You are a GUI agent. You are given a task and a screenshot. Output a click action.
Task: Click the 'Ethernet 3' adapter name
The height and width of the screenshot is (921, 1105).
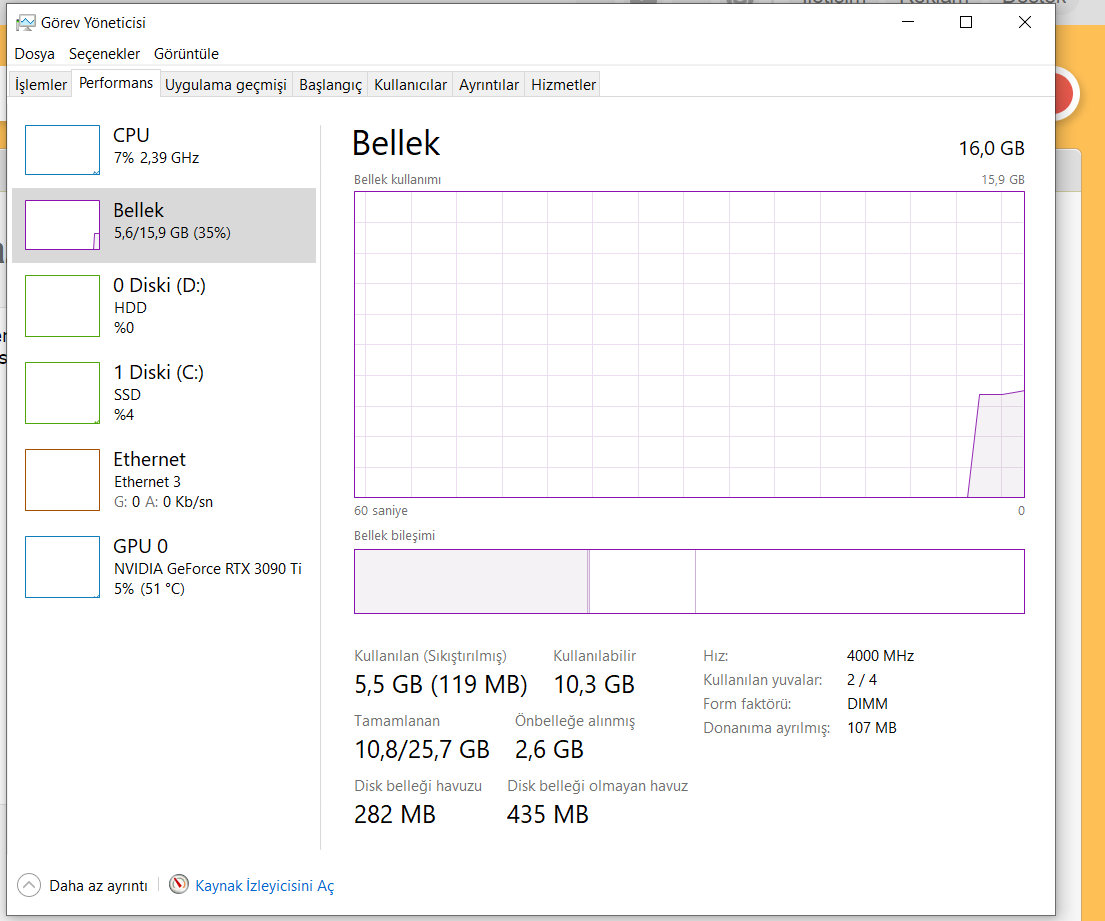[x=147, y=482]
